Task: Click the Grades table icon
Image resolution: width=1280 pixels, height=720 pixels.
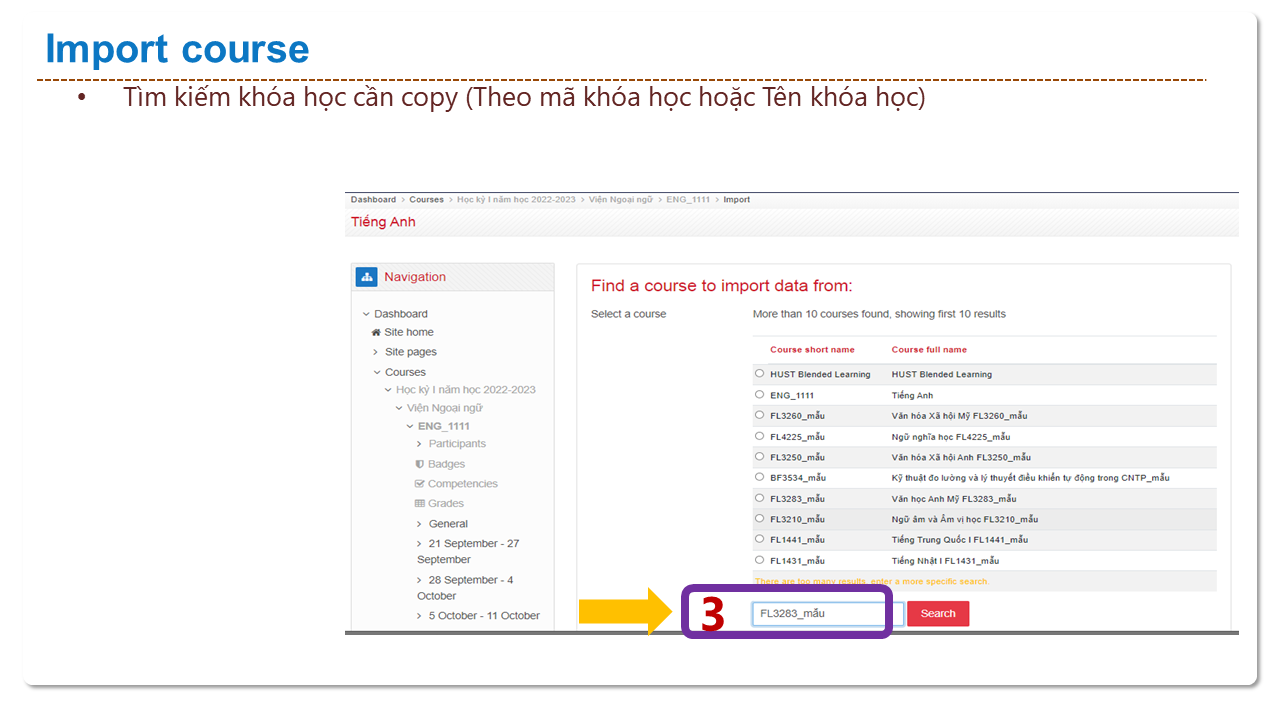Action: pos(420,504)
